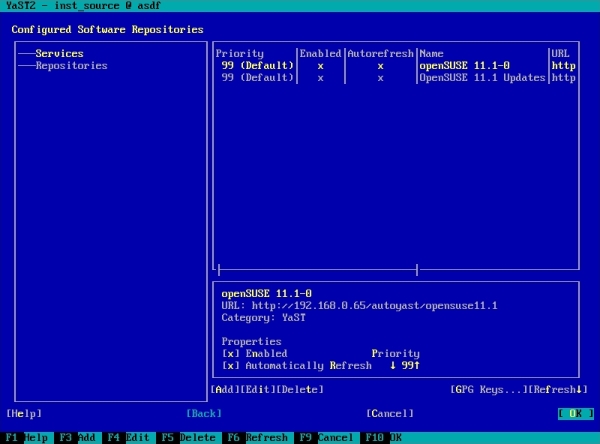Click the Name column header
The width and height of the screenshot is (600, 444).
(x=432, y=53)
